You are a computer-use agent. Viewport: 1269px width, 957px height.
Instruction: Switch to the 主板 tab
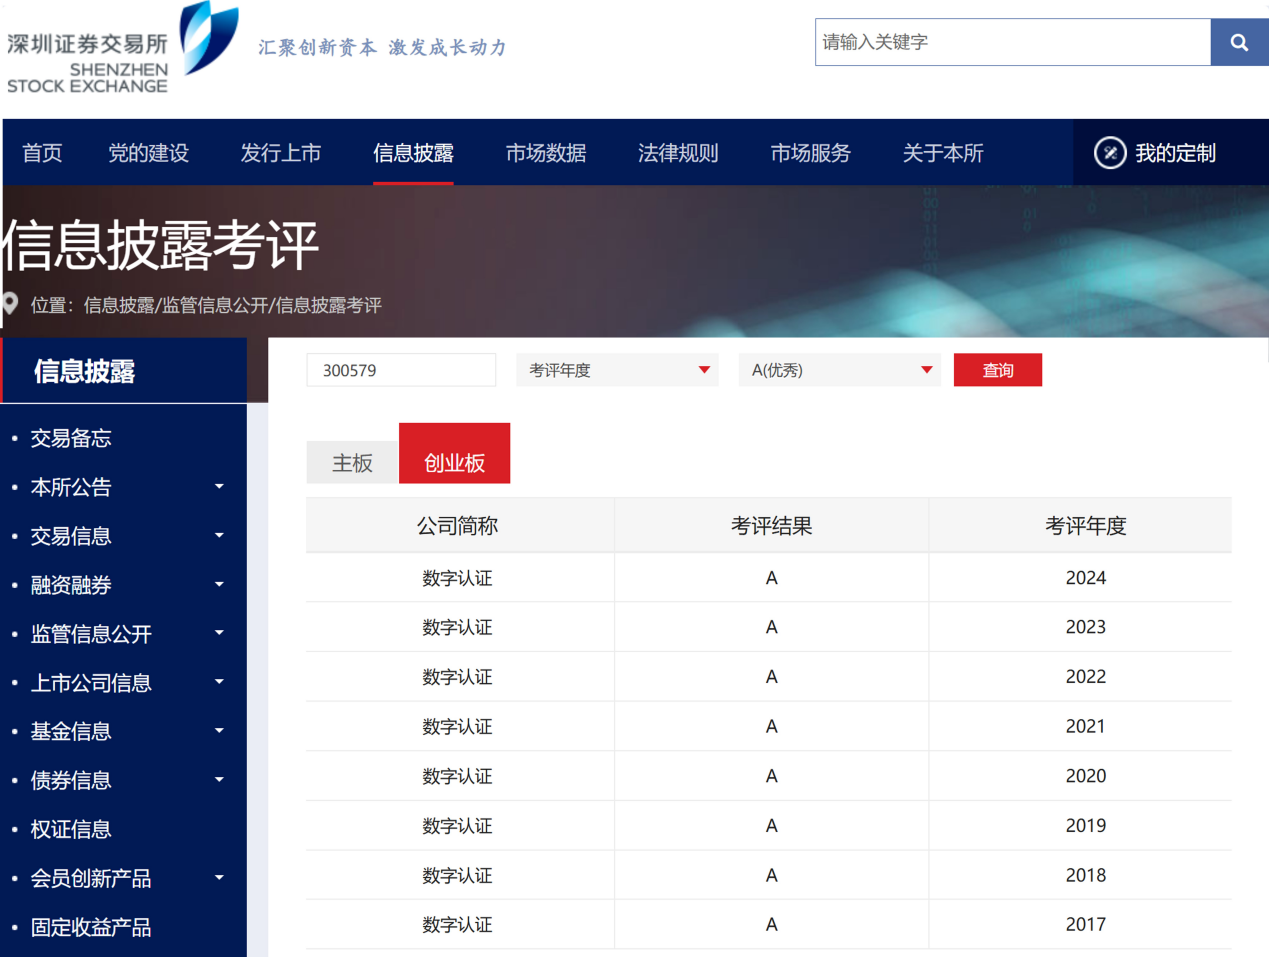click(x=352, y=462)
